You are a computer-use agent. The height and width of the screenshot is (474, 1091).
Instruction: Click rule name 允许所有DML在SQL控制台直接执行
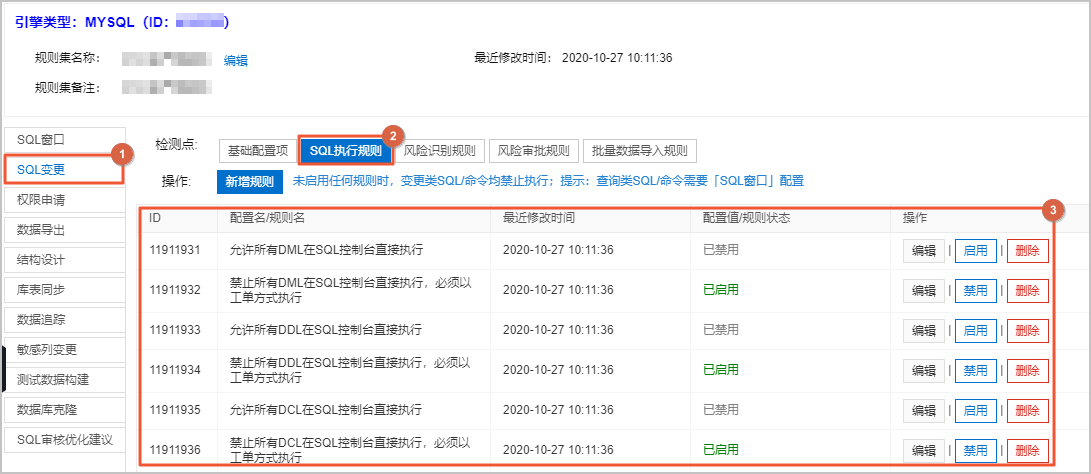point(326,250)
